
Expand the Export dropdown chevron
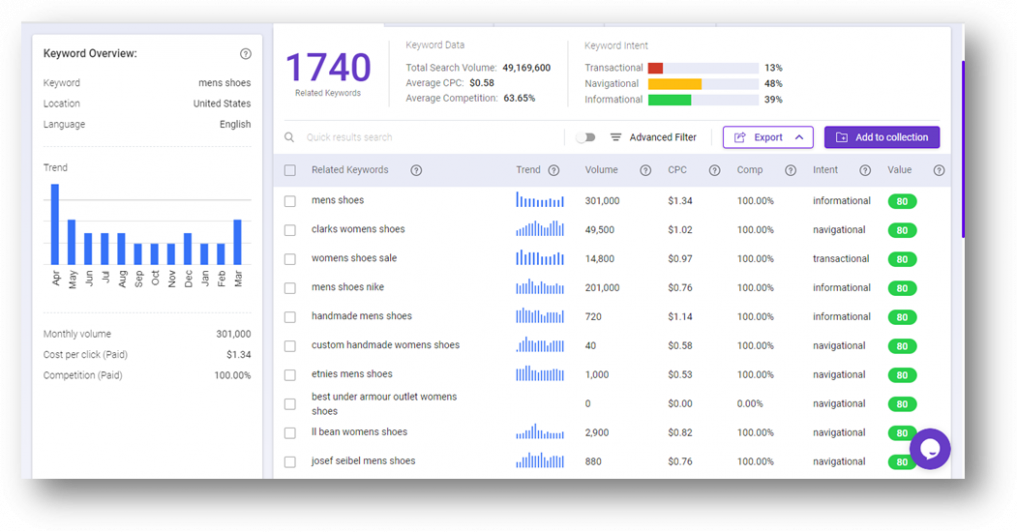[799, 138]
